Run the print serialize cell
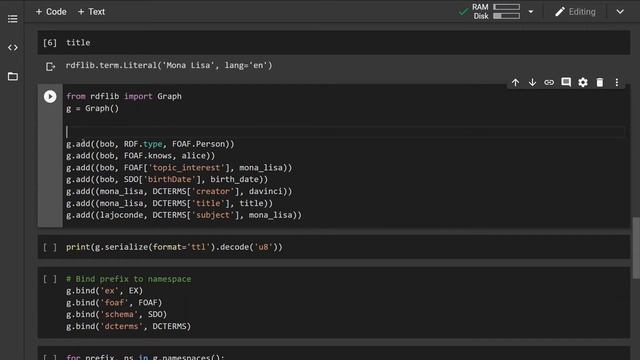 click(50, 247)
